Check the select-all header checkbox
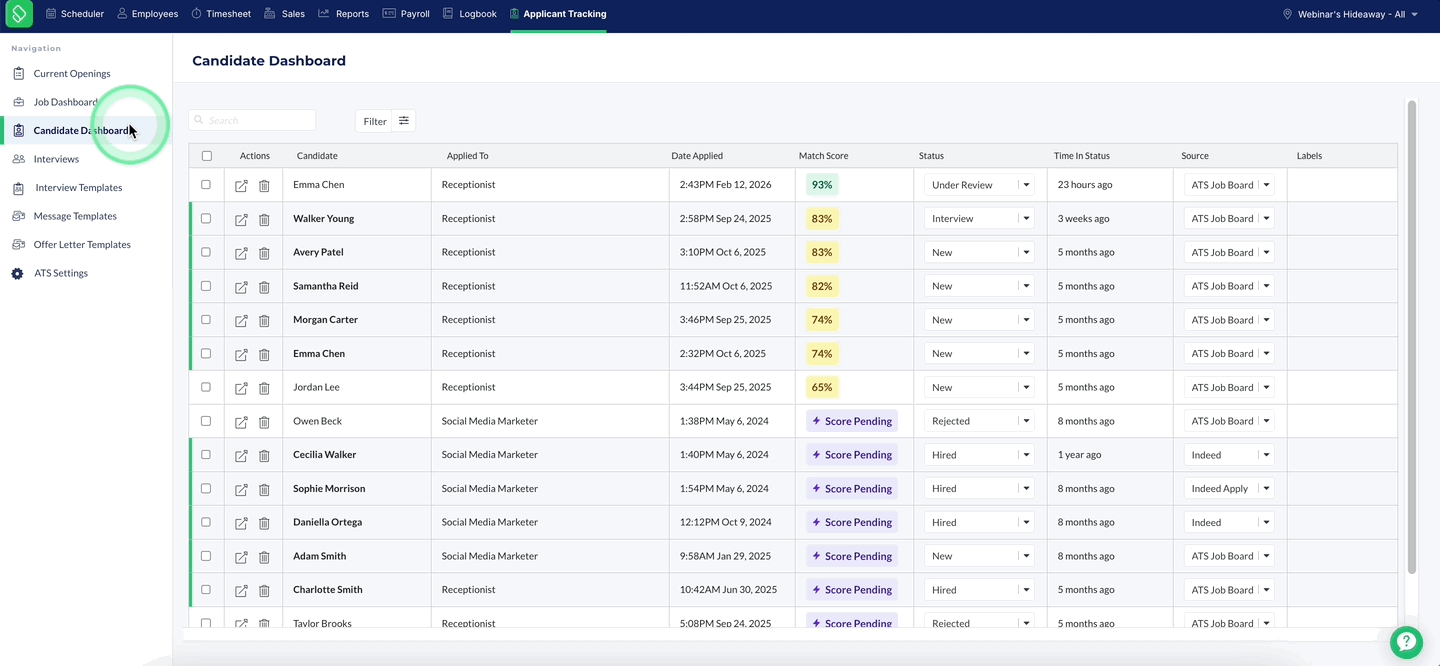Screen dimensions: 1440x666 [x=207, y=156]
